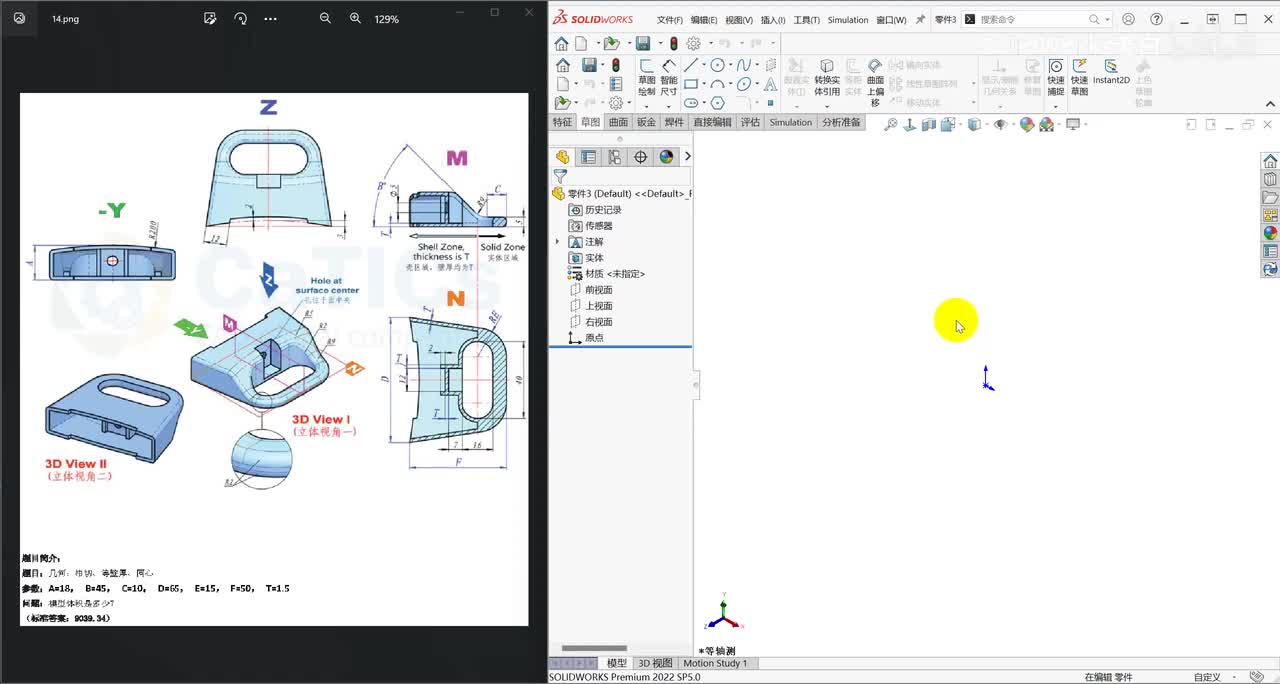The image size is (1280, 684).
Task: Select the Straight Slot sketch tool
Action: tap(691, 103)
